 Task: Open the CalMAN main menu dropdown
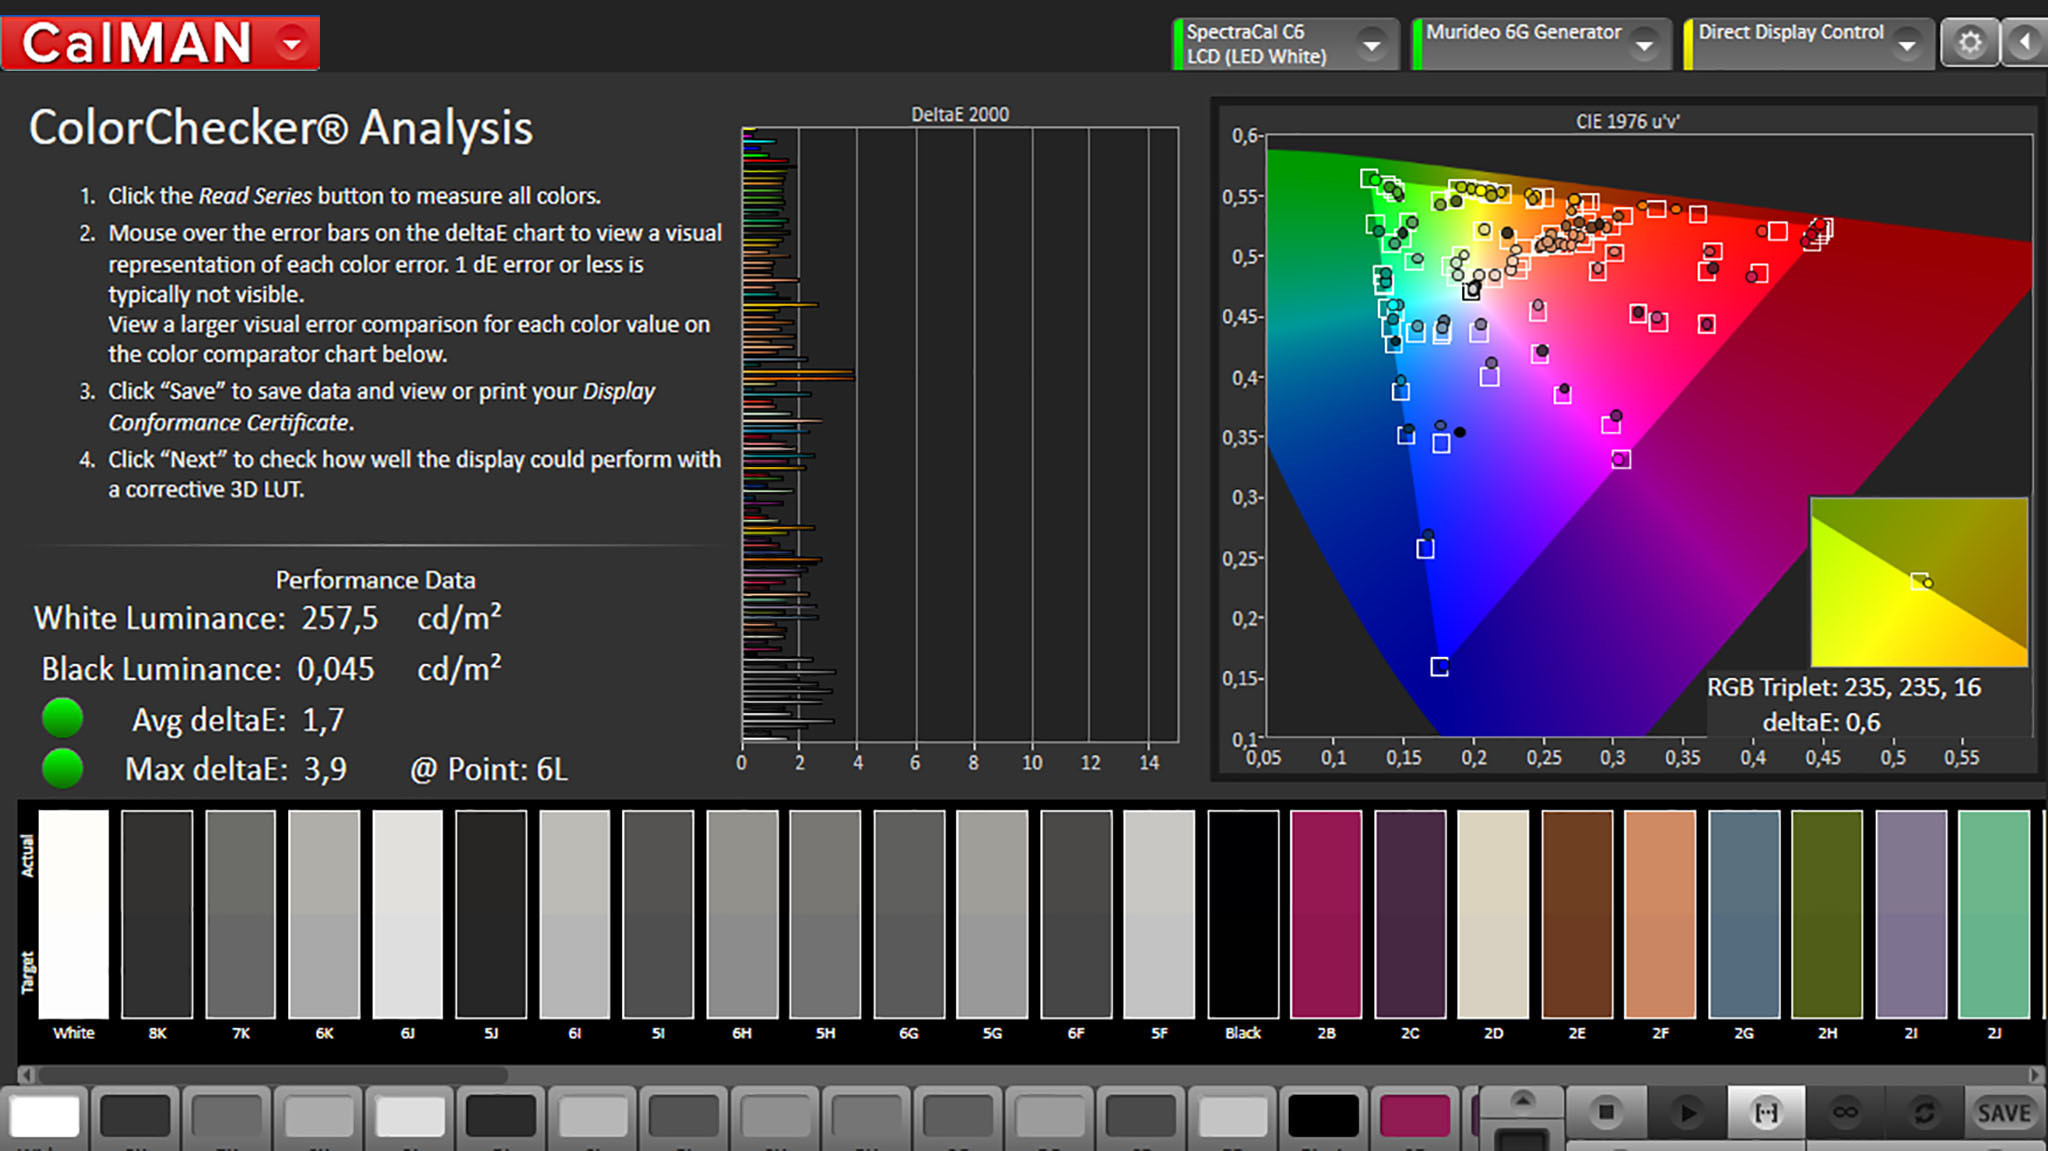(x=292, y=43)
